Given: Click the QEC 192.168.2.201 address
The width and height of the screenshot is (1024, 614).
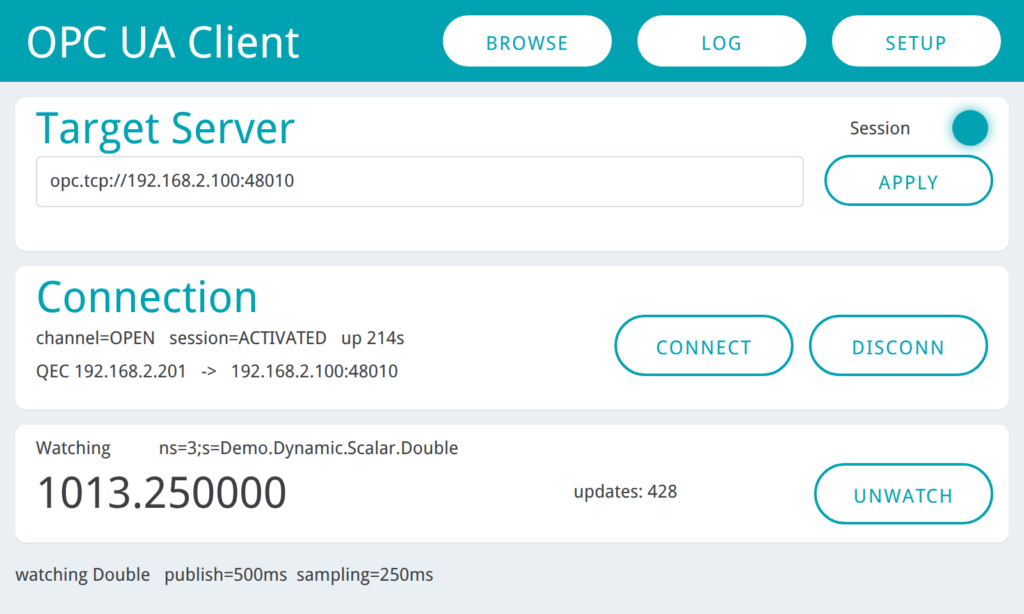Looking at the screenshot, I should coord(111,371).
